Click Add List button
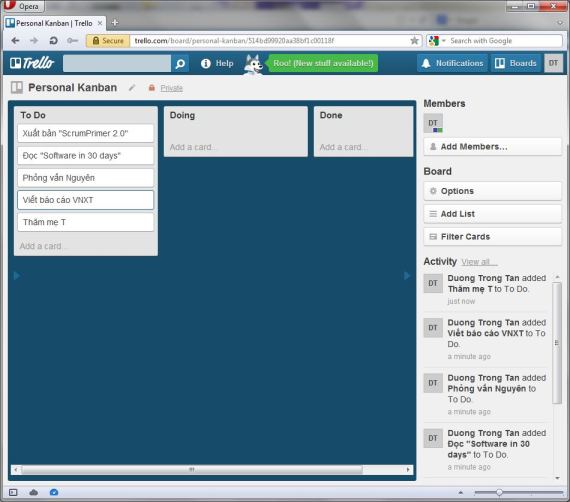Screen dimensions: 570x502 pyautogui.click(x=493, y=214)
